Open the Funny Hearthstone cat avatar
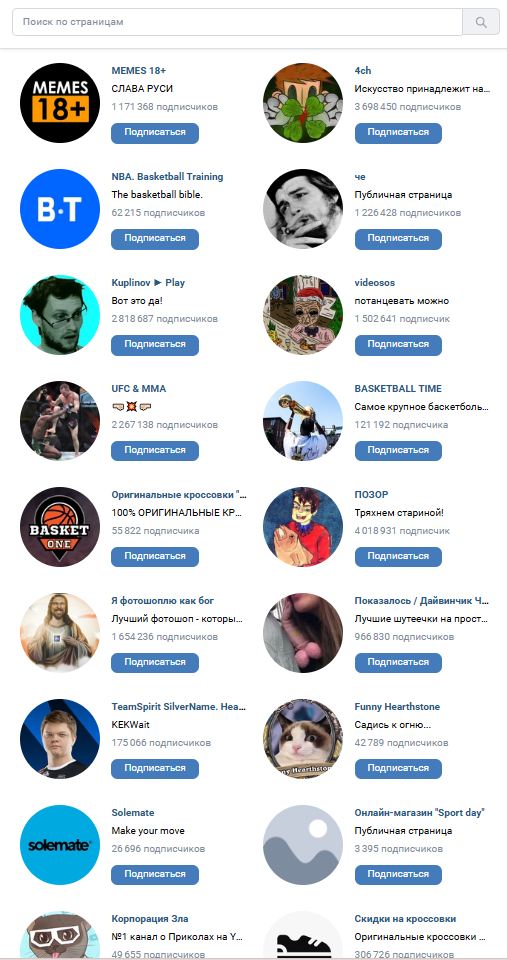This screenshot has width=507, height=960. [303, 739]
